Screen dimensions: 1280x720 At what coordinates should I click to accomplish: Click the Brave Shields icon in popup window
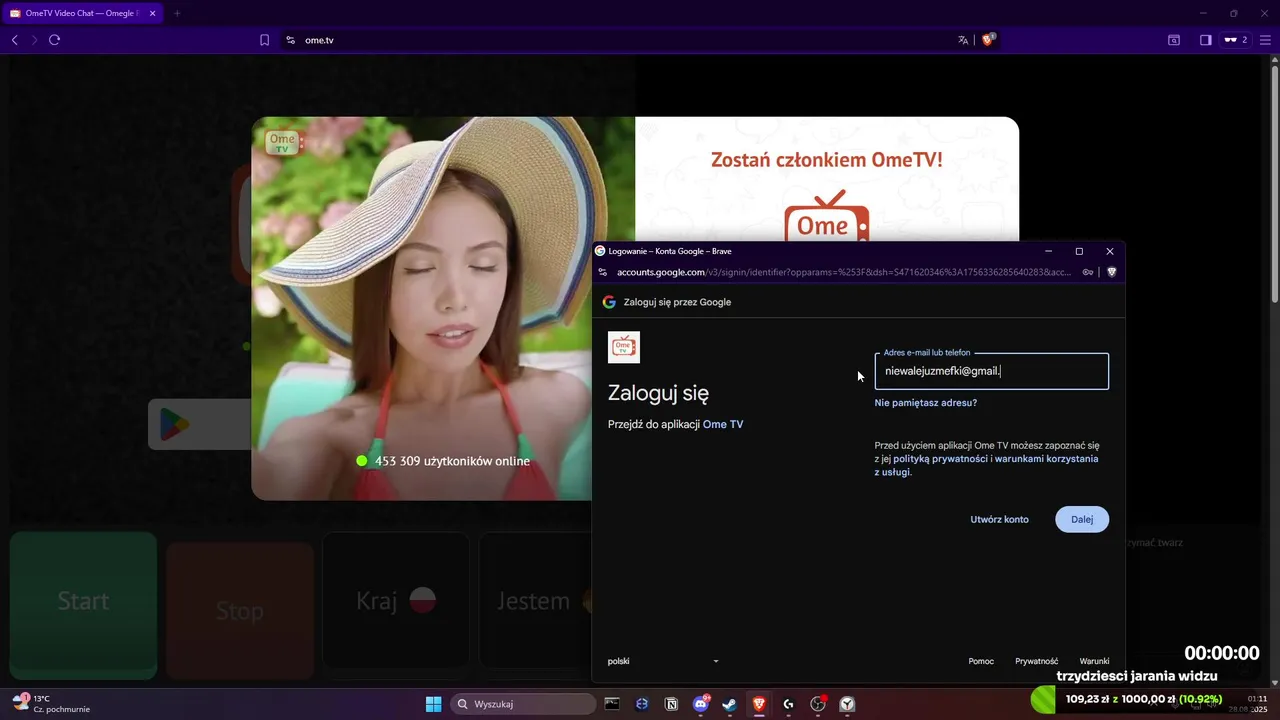pyautogui.click(x=1111, y=272)
